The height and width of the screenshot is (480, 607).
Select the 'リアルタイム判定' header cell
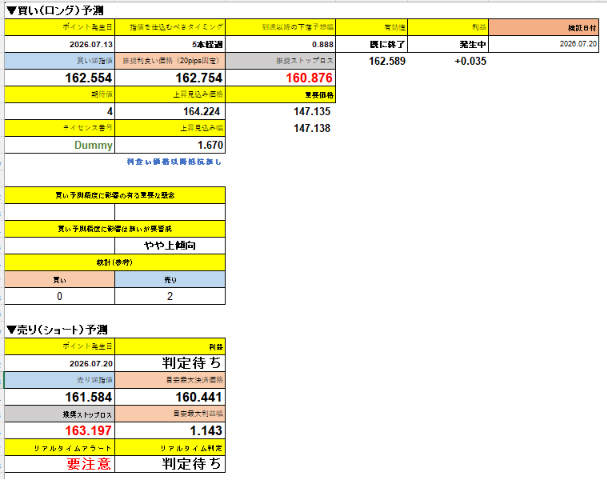tap(170, 448)
